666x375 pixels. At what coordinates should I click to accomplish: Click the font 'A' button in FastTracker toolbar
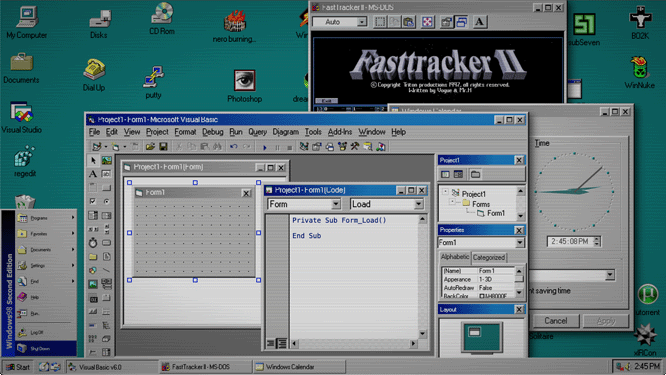[480, 22]
